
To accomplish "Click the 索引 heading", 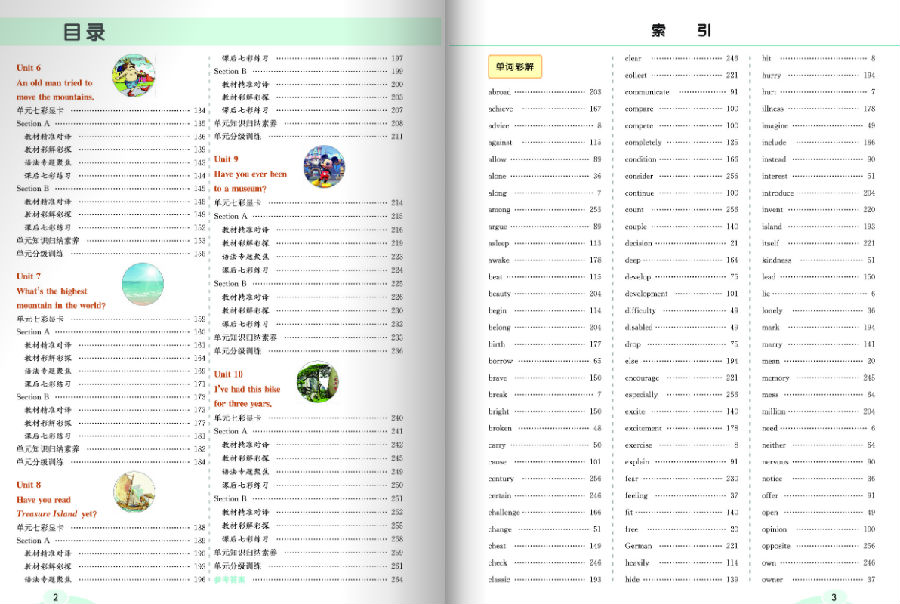I will 681,30.
